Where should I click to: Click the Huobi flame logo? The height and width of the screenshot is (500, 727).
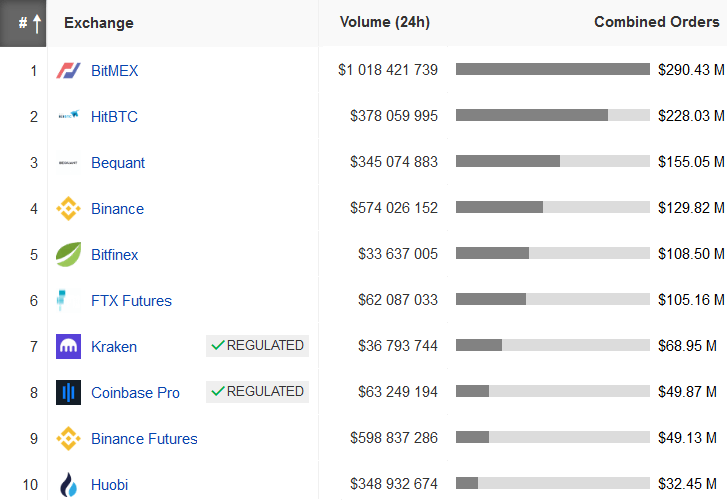(68, 485)
